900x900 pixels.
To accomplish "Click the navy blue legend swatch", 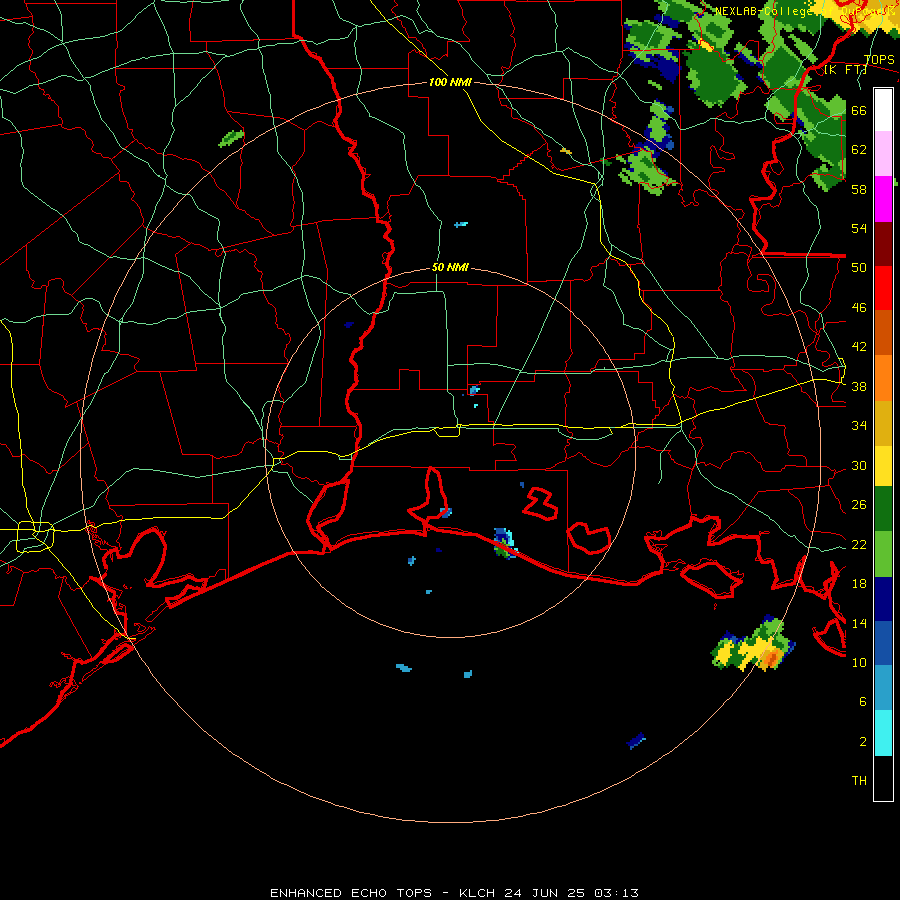I will [883, 599].
